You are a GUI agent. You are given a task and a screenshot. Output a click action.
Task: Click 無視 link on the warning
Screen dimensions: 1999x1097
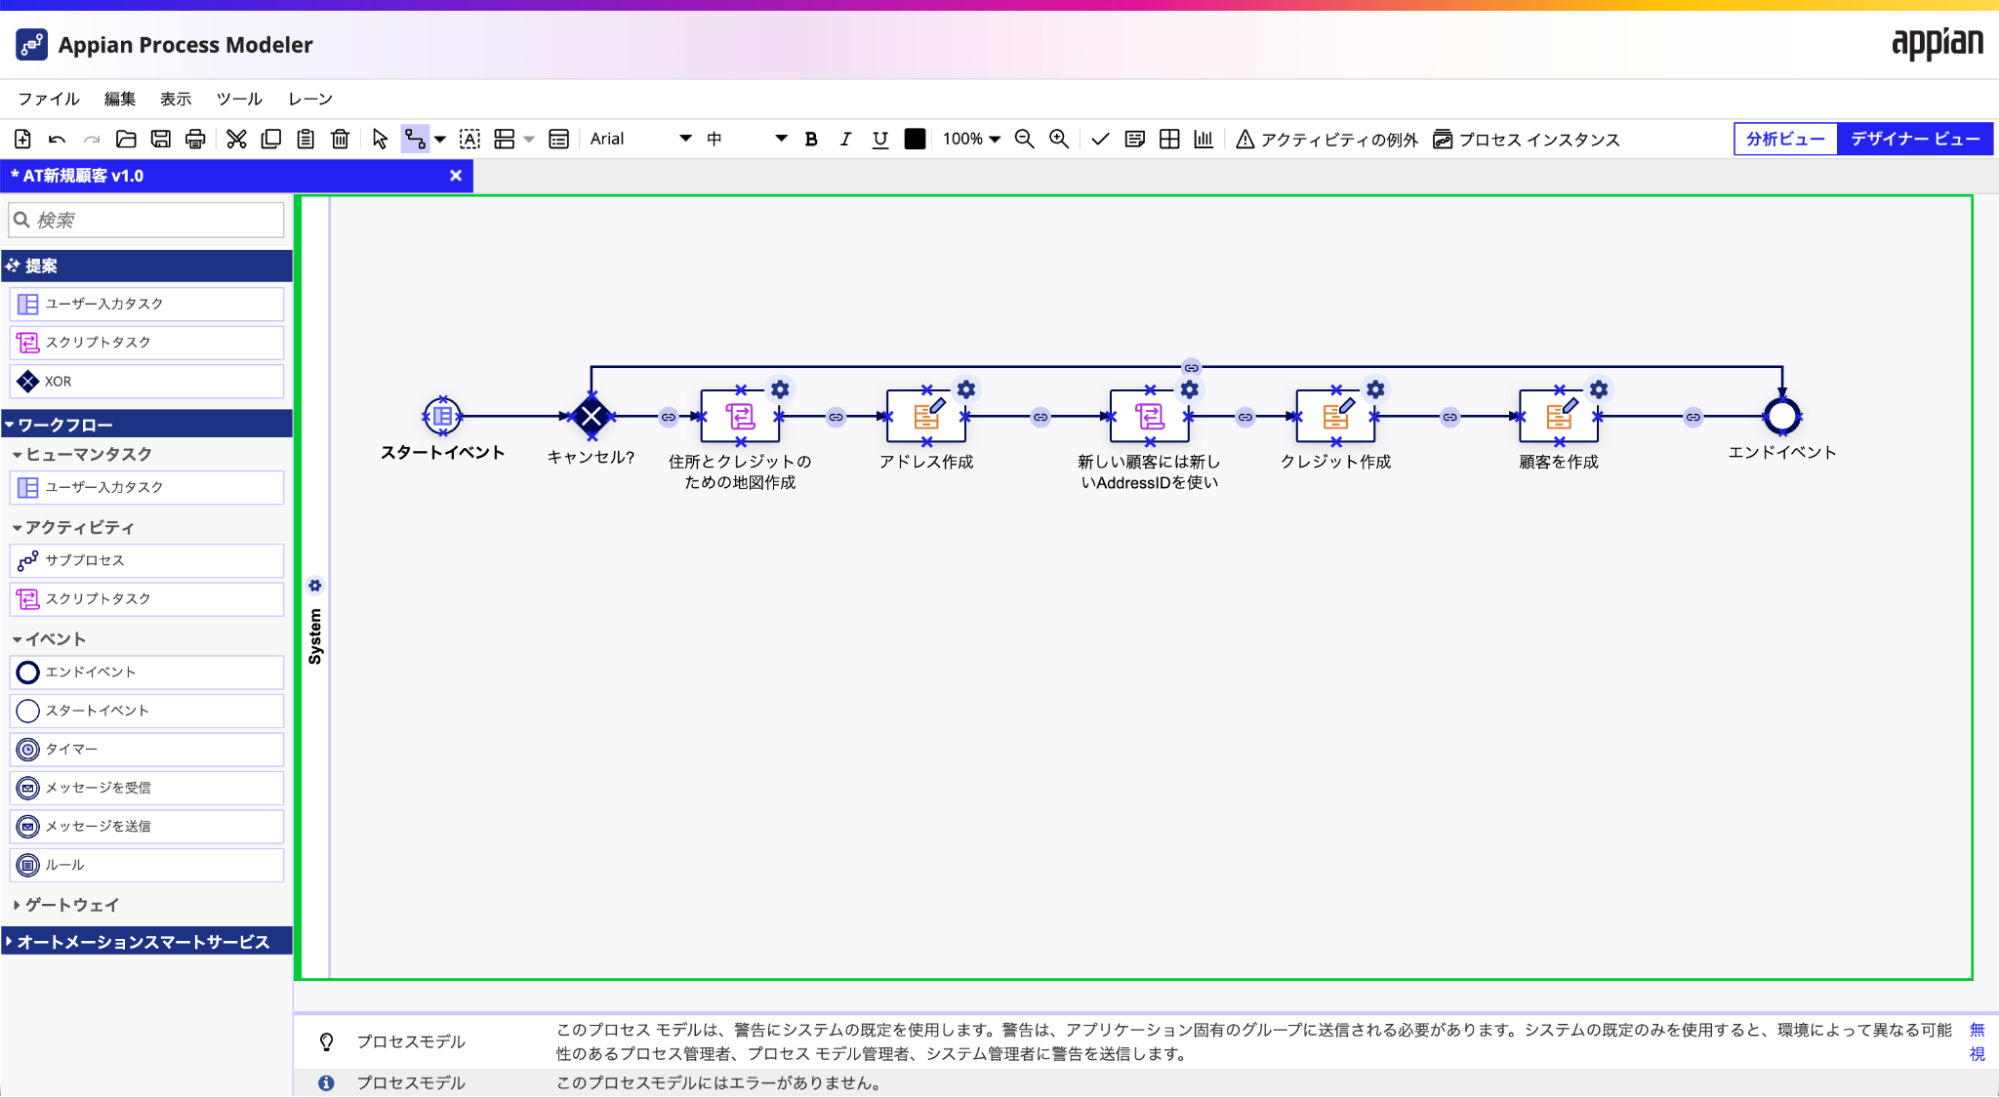[1977, 1041]
